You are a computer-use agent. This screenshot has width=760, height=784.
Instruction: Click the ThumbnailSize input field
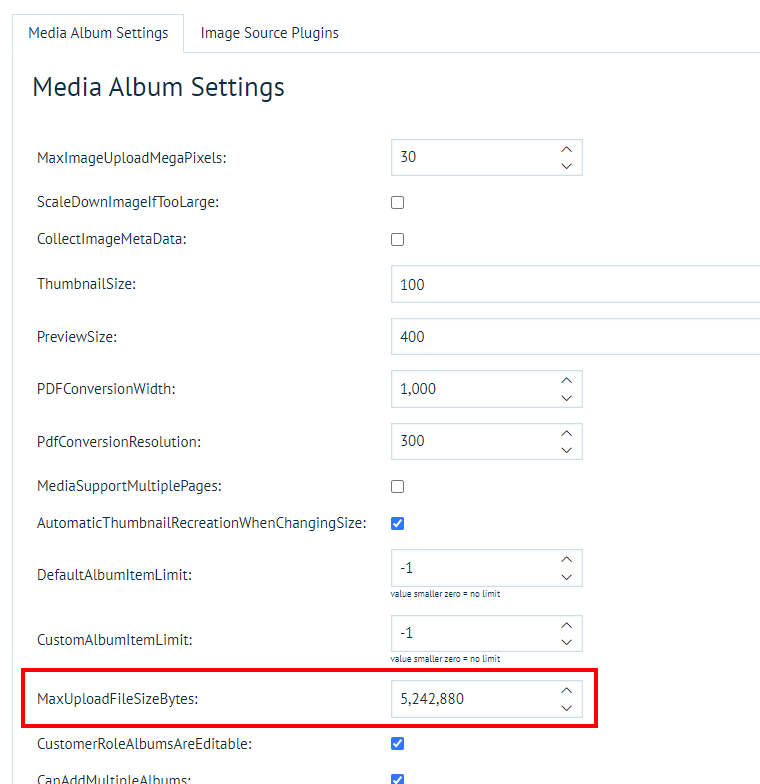(x=575, y=285)
